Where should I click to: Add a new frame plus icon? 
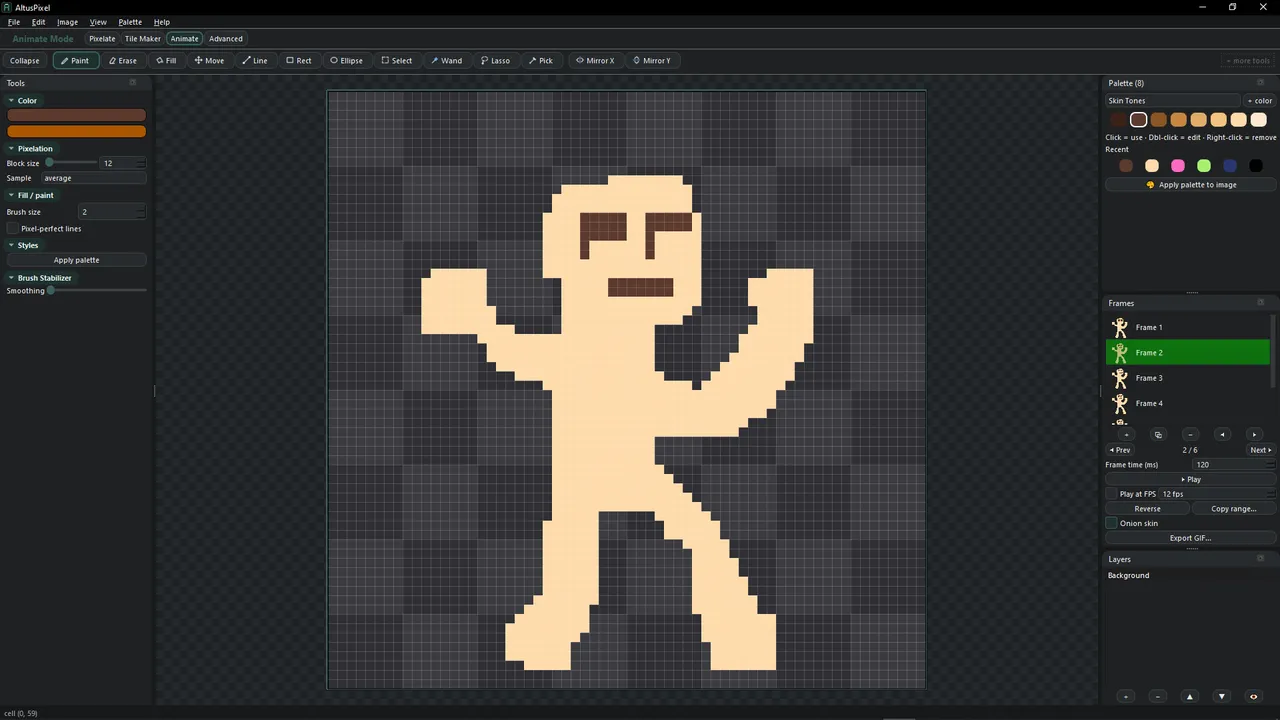[x=1126, y=435]
